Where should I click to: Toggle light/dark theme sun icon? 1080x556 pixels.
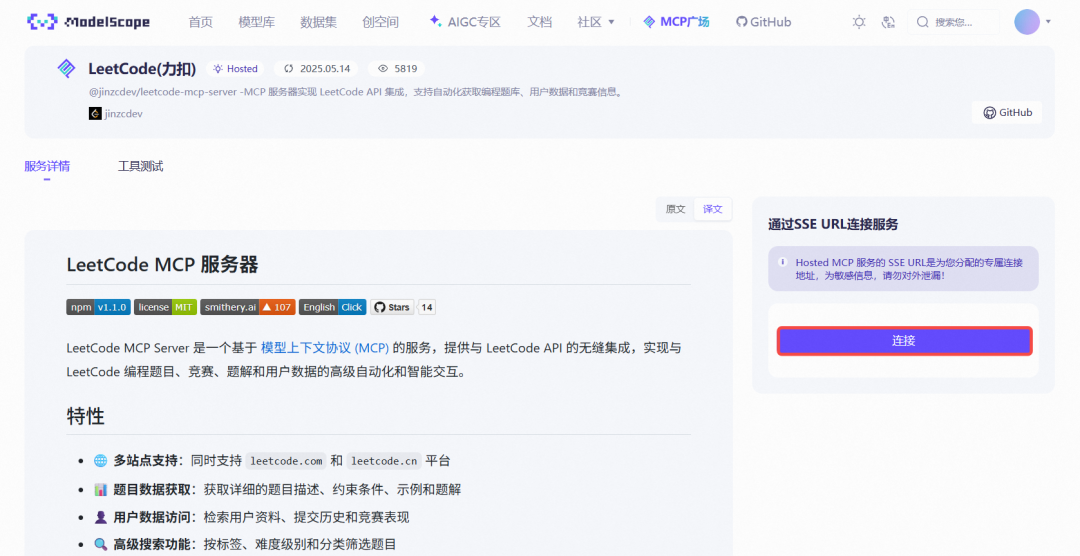pyautogui.click(x=859, y=22)
